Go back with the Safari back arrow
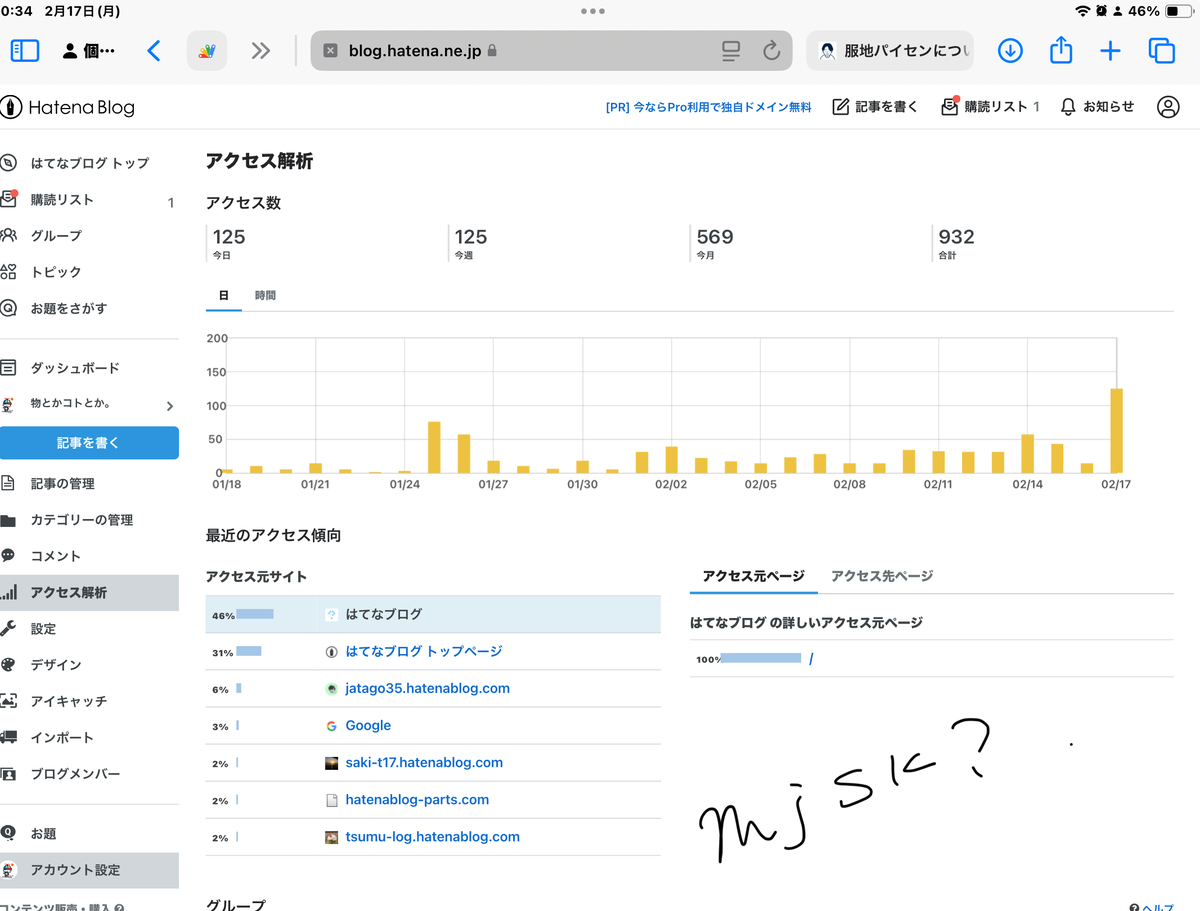Viewport: 1200px width, 911px height. coord(153,50)
